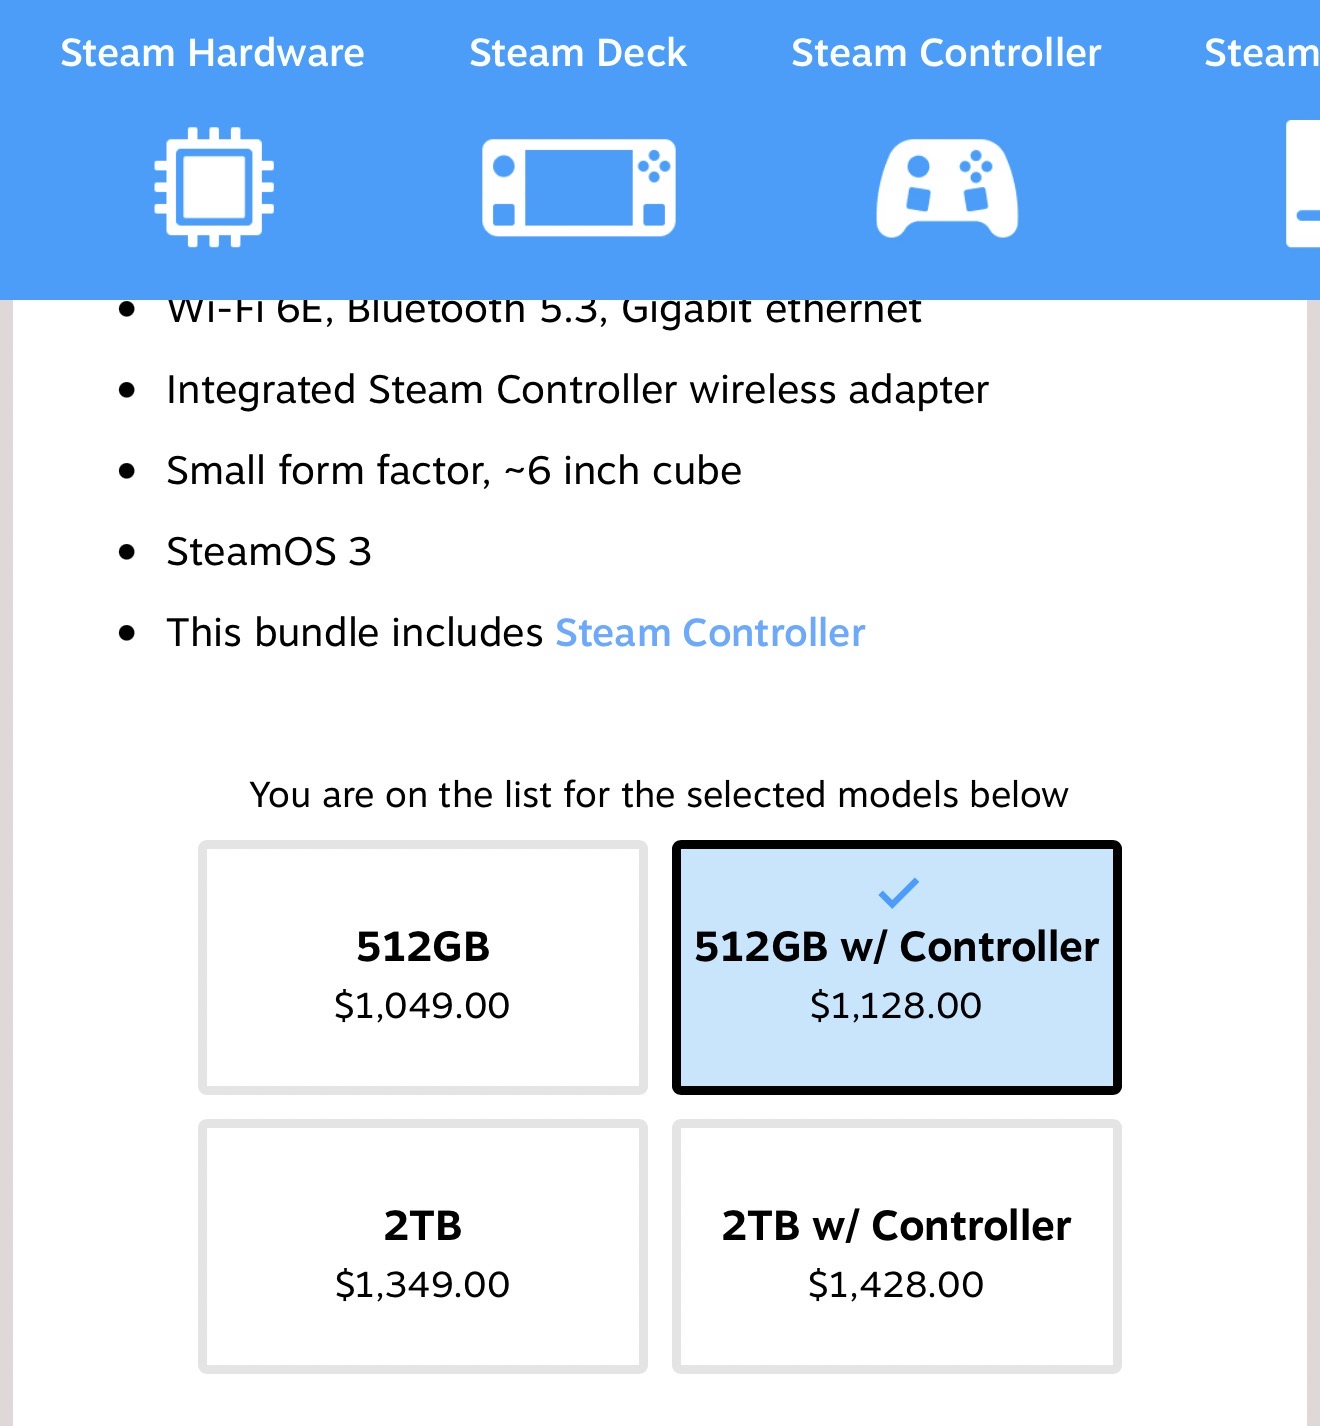Switch to Steam Controller nav label
This screenshot has width=1320, height=1426.
pyautogui.click(x=946, y=53)
